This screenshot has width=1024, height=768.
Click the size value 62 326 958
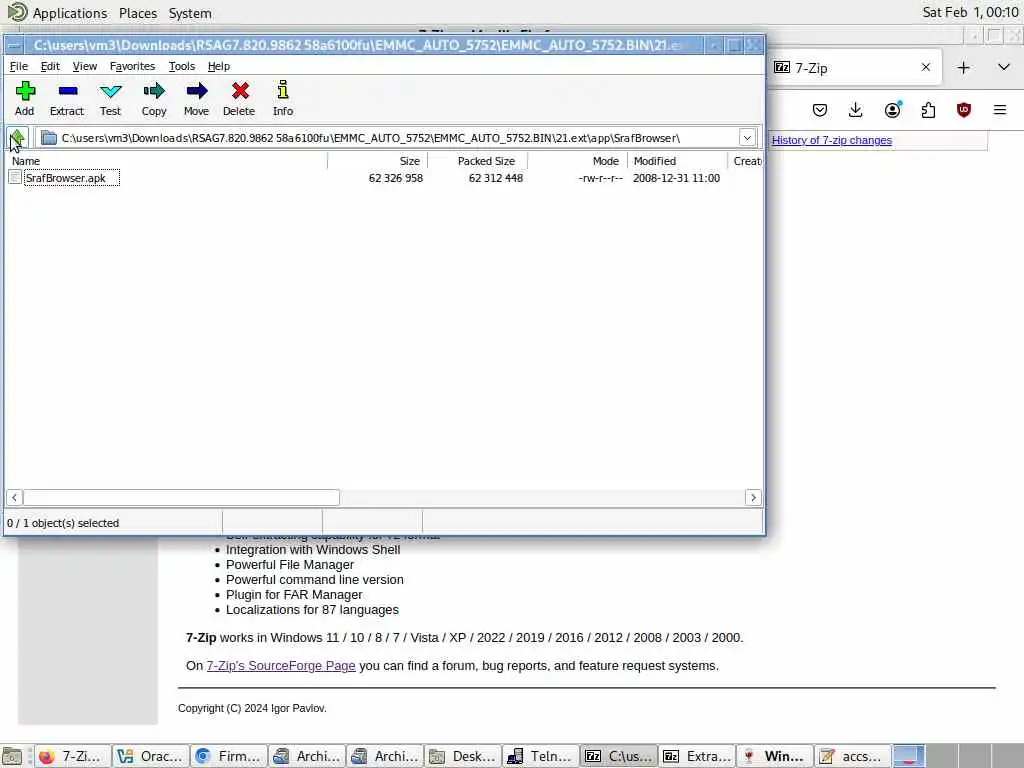pos(396,178)
